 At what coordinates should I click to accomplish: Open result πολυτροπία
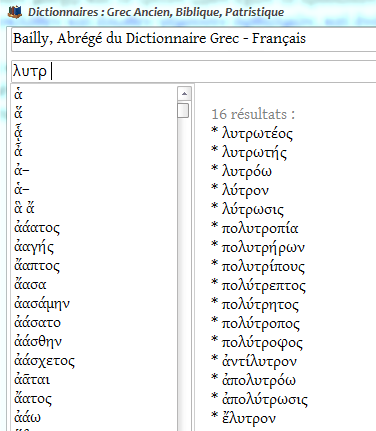[x=260, y=229]
